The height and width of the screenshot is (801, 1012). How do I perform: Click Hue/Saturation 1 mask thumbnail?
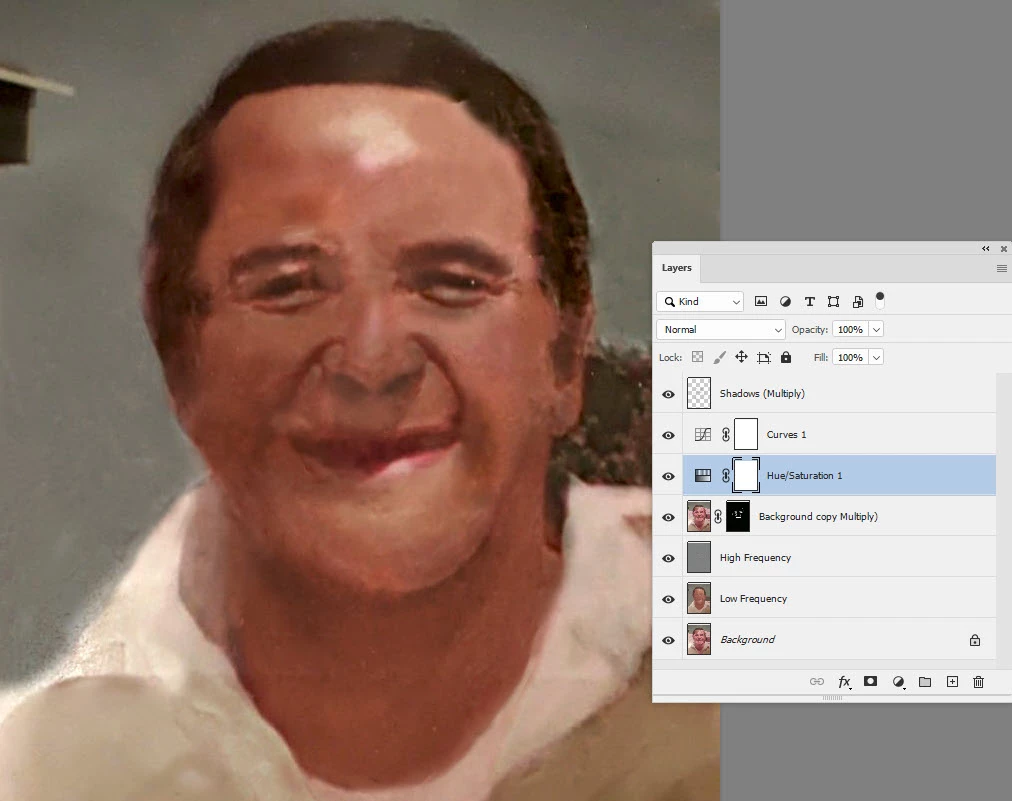pyautogui.click(x=746, y=475)
